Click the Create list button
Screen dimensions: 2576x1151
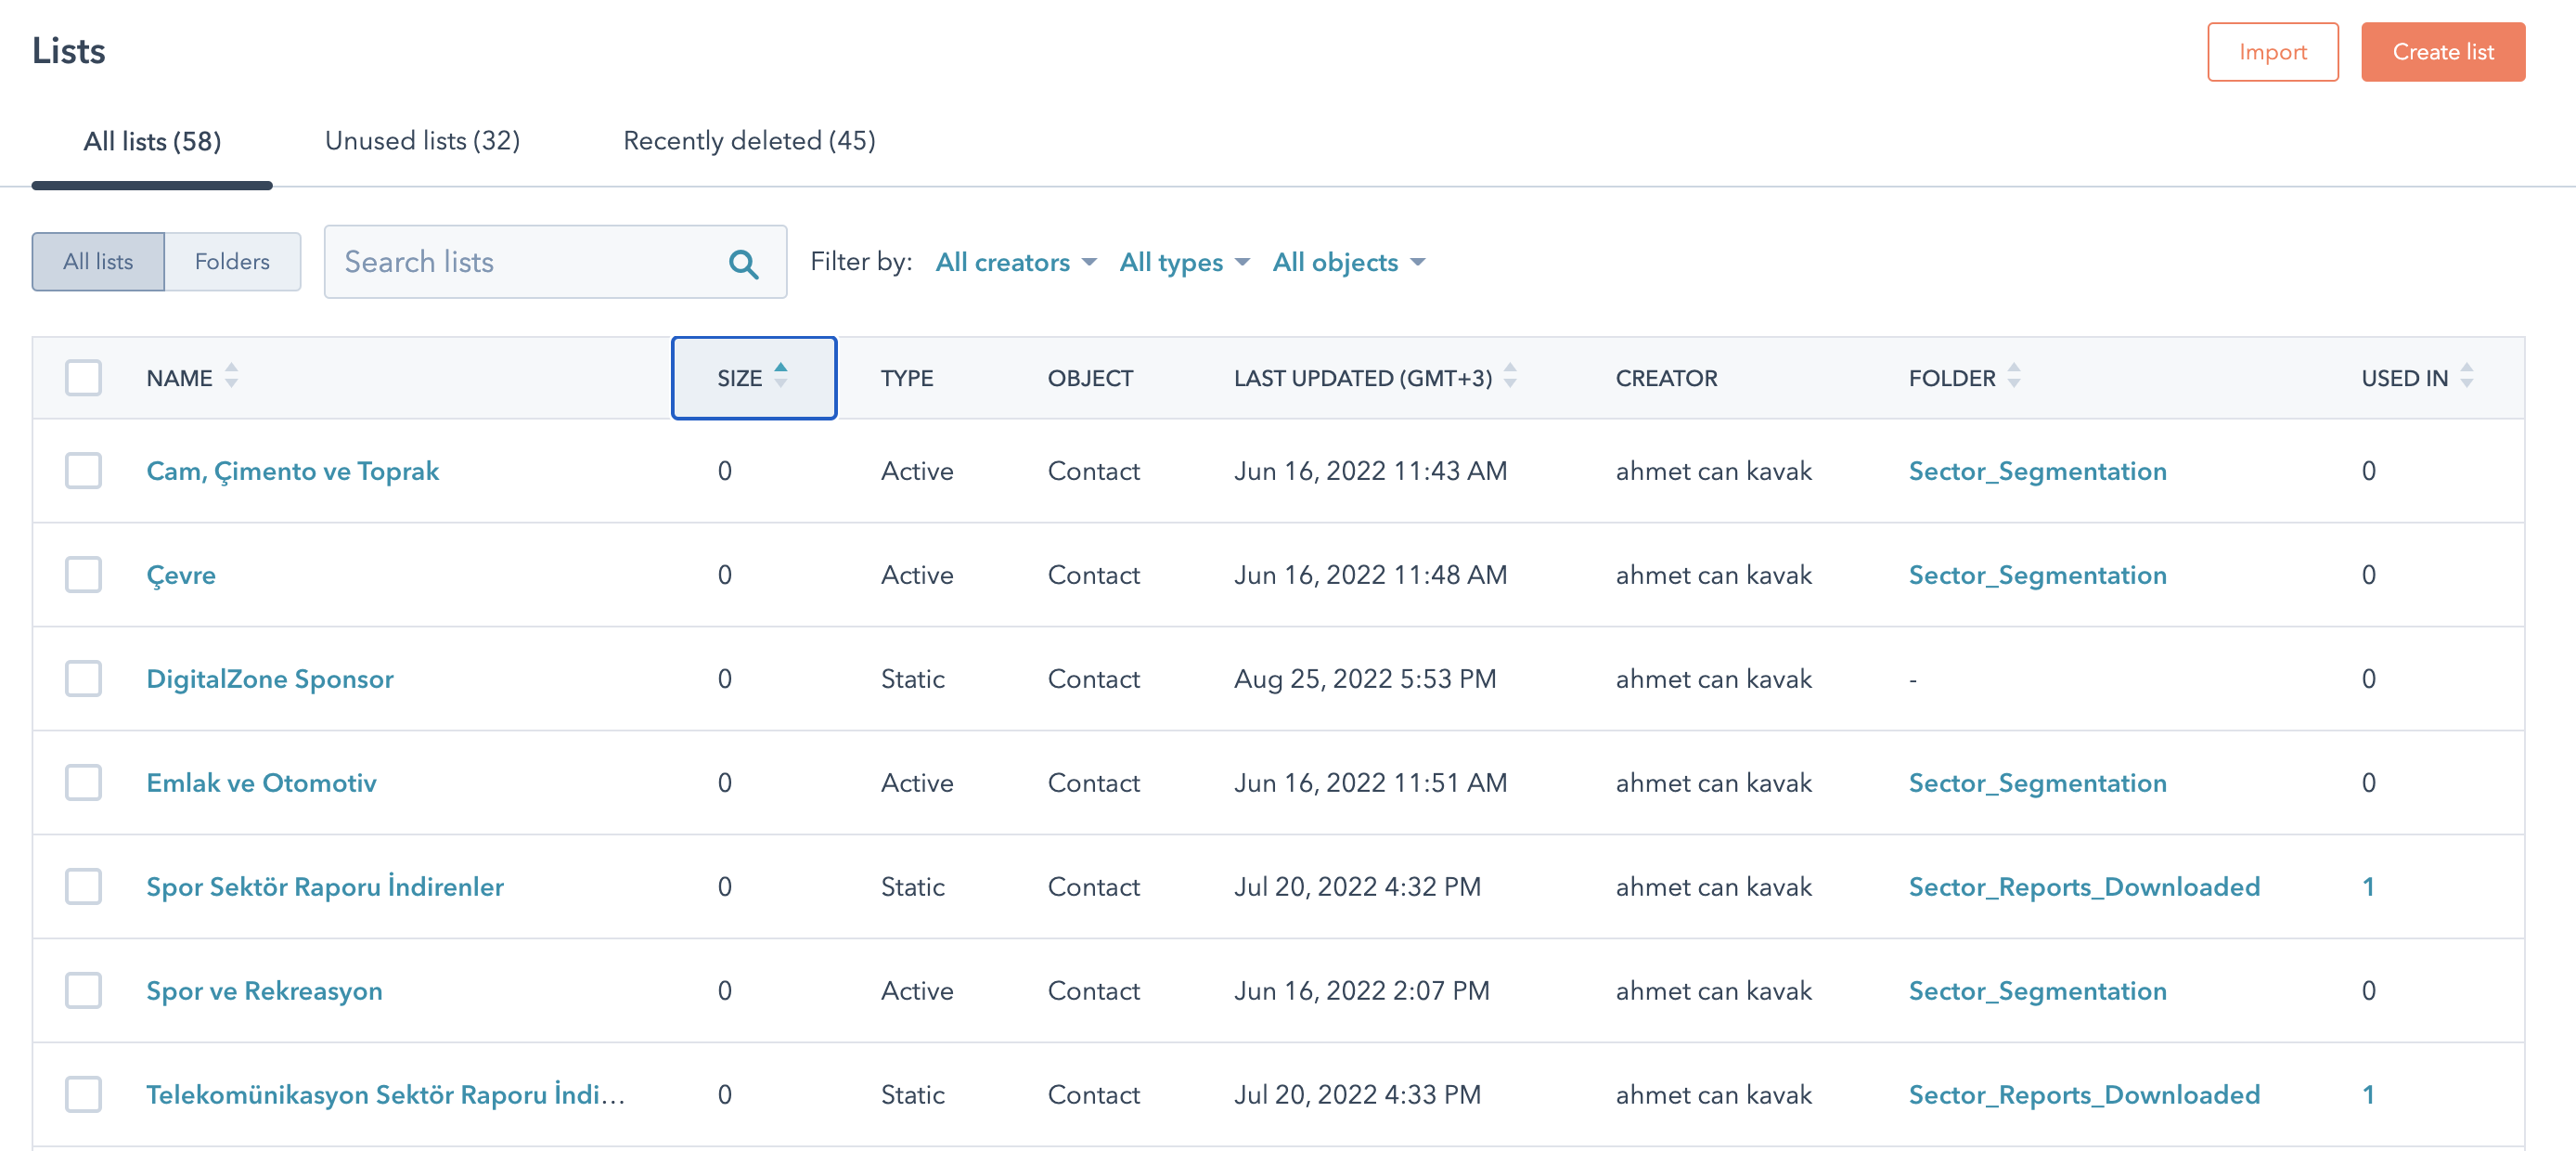[x=2442, y=52]
